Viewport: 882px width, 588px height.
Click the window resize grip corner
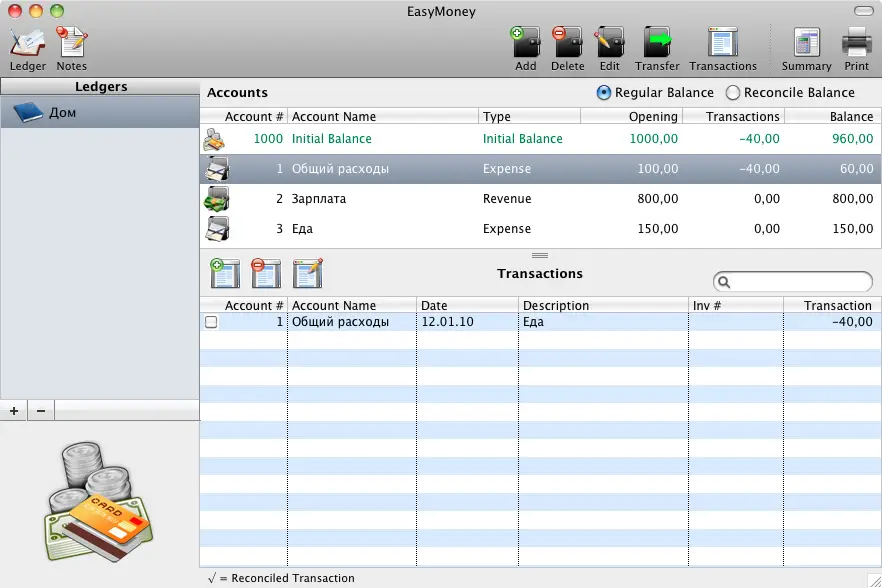pos(875,581)
